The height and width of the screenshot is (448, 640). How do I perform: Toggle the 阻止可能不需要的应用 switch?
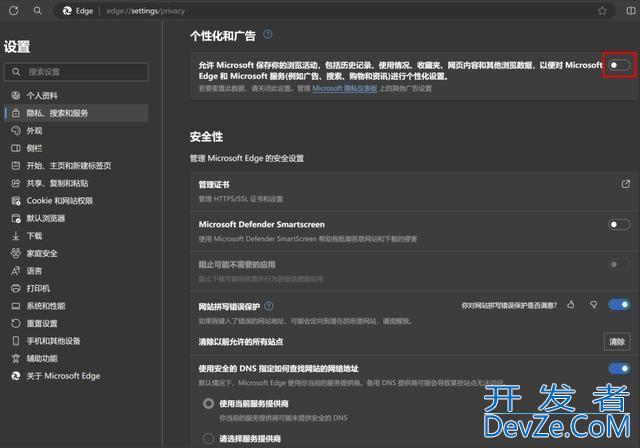coord(619,264)
